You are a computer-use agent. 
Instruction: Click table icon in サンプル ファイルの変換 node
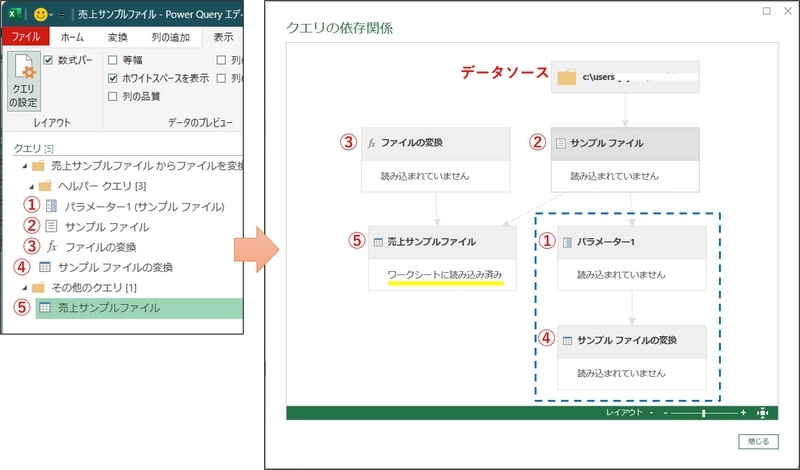coord(567,340)
